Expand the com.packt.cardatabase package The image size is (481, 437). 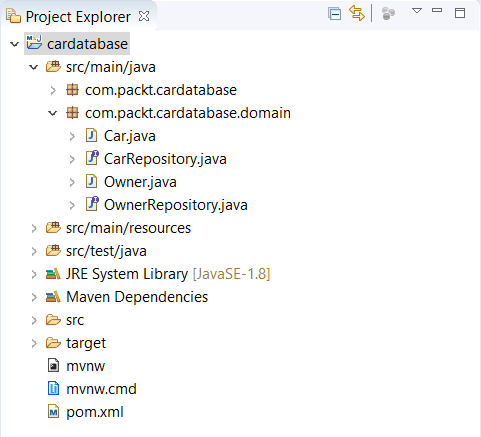53,90
